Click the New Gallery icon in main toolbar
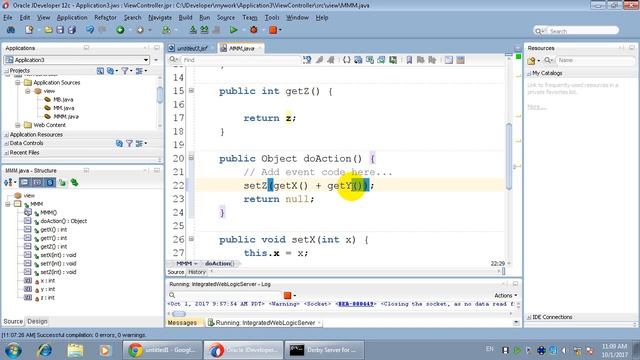Screen dimensions: 640x360 click(29, 30)
